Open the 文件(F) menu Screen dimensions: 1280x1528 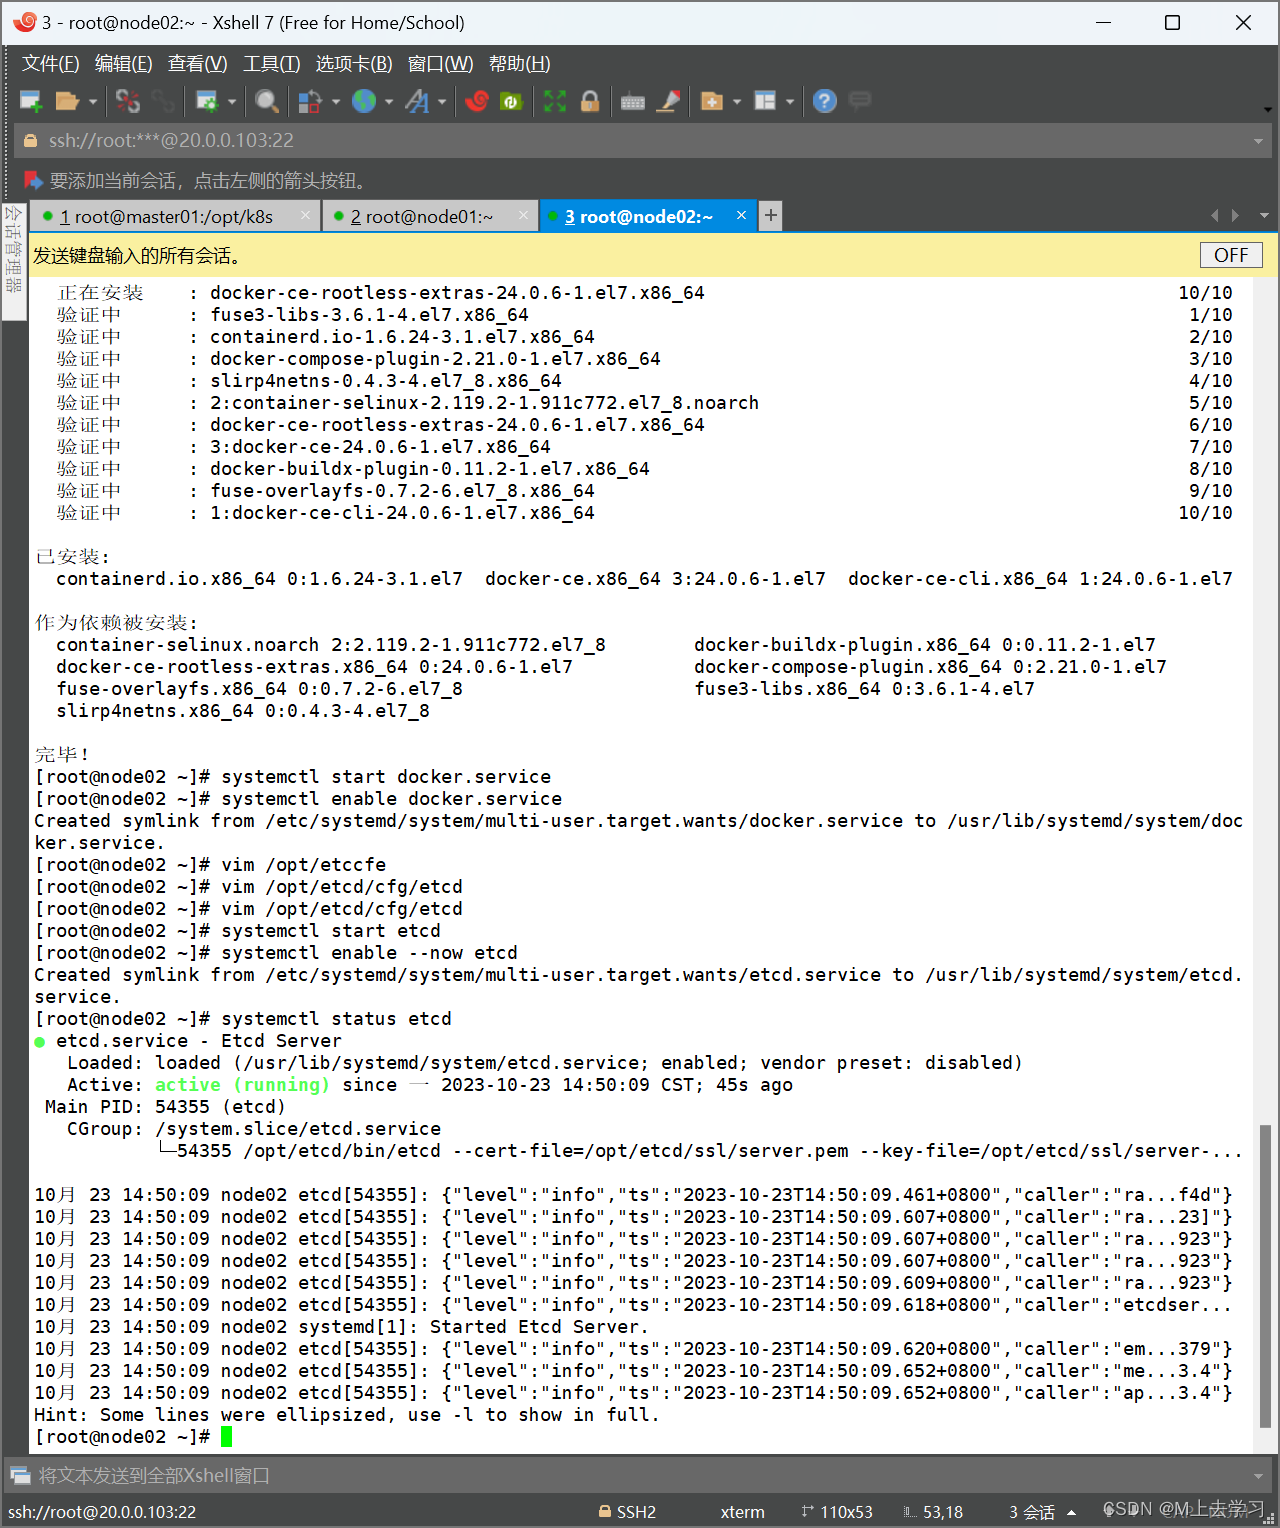click(x=51, y=64)
